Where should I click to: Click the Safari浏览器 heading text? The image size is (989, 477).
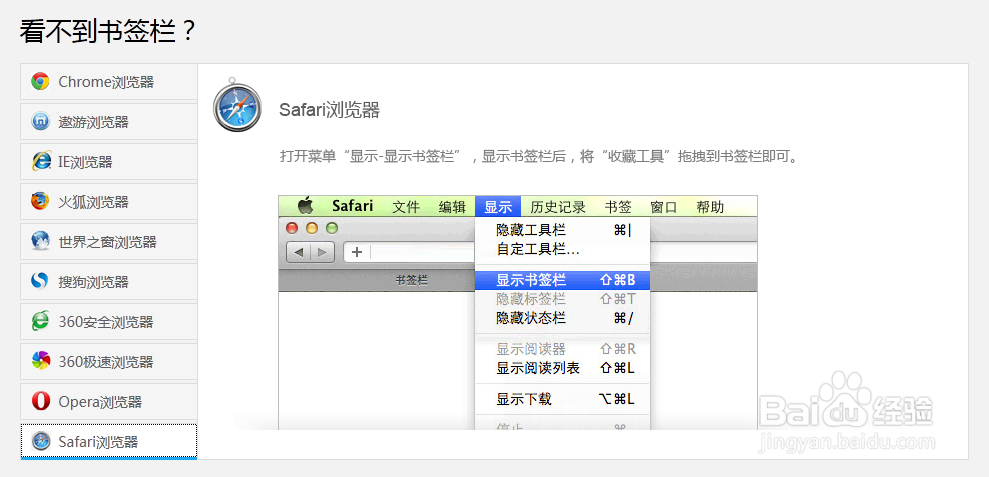(329, 110)
